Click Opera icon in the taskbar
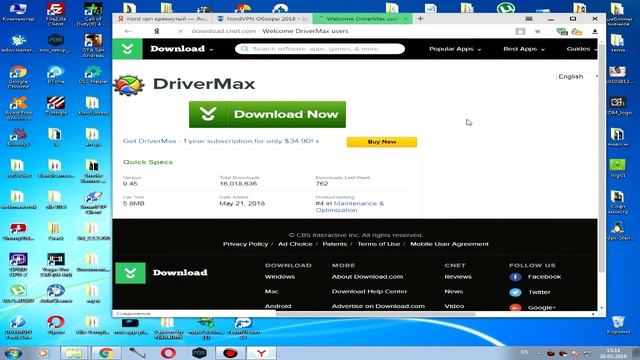The height and width of the screenshot is (360, 640). click(x=168, y=353)
